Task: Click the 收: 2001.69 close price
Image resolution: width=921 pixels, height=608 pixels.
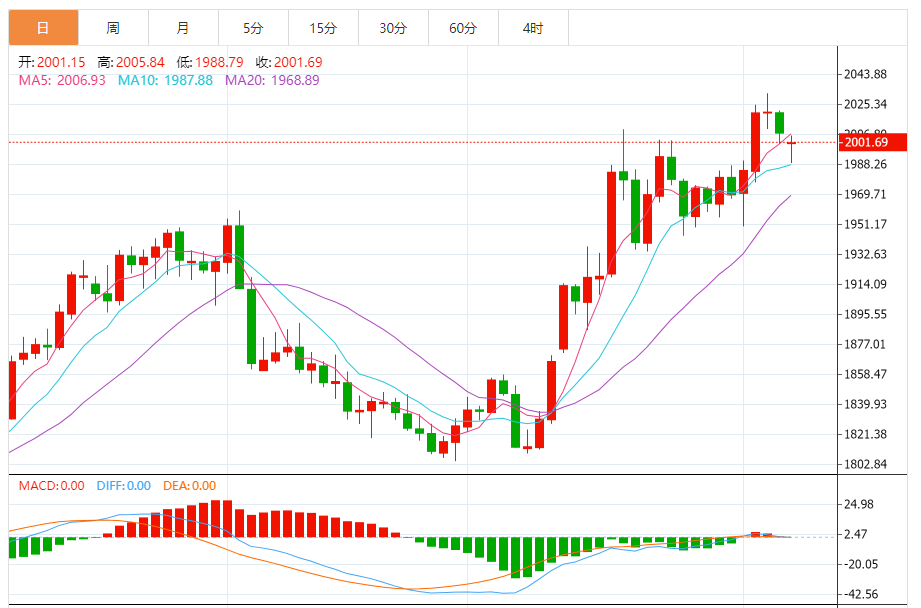Action: pyautogui.click(x=289, y=62)
